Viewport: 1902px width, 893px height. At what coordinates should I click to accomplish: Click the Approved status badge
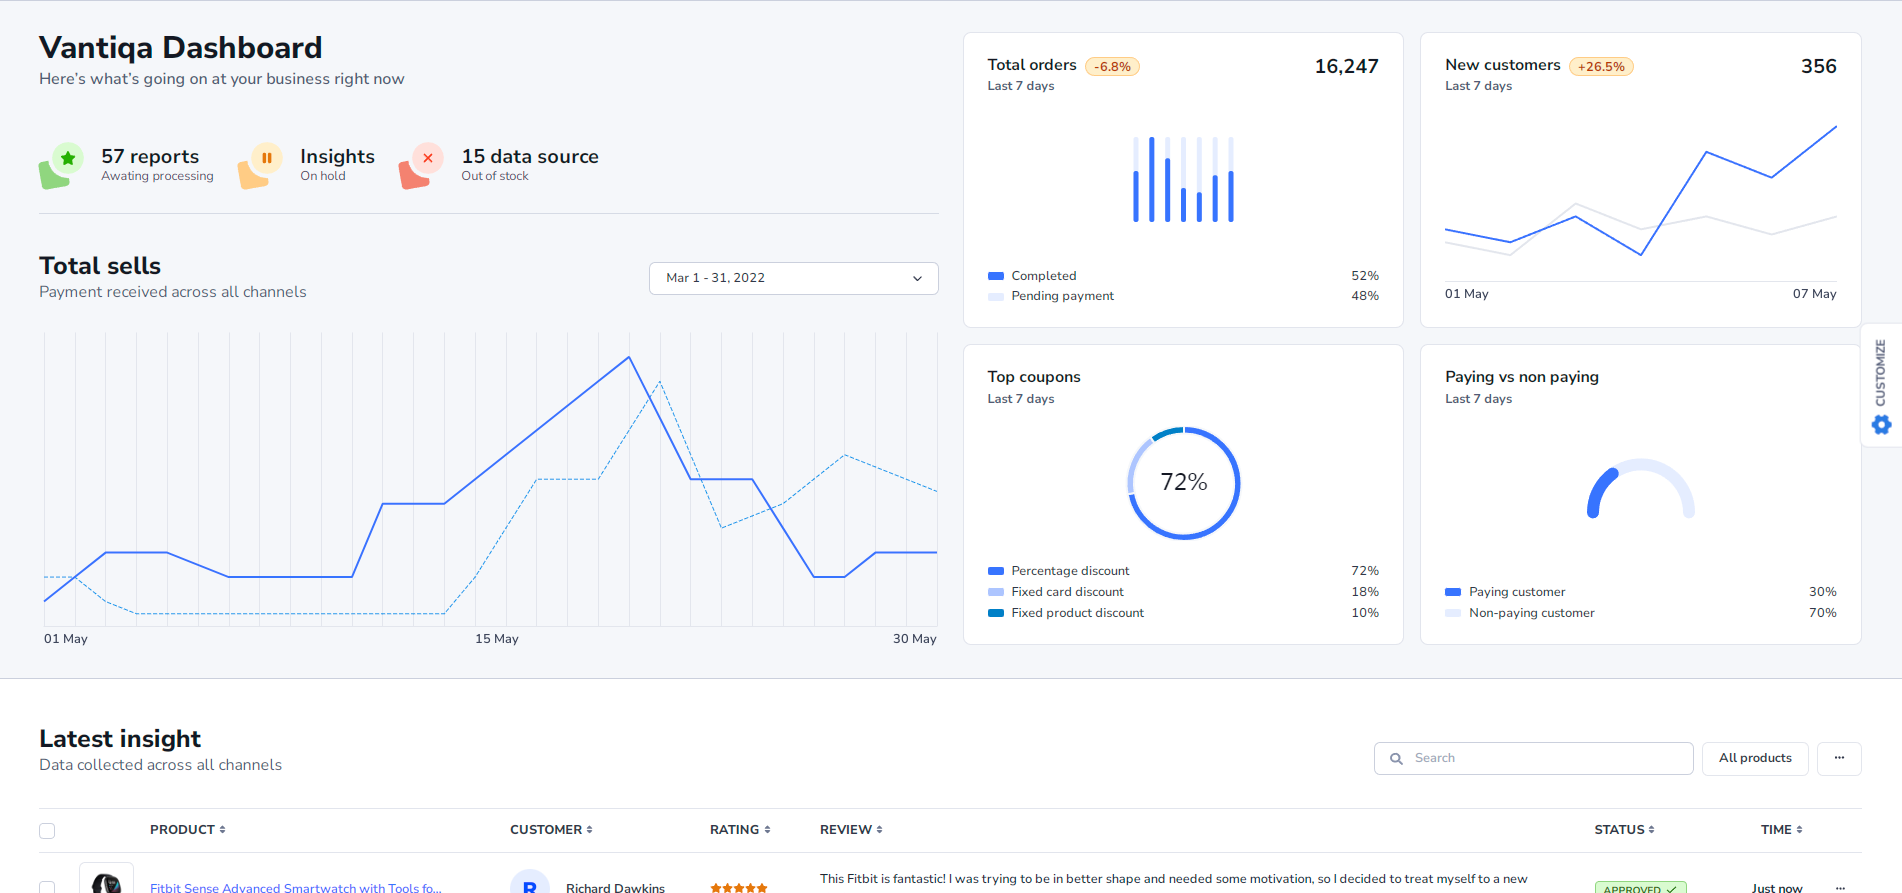click(x=1640, y=888)
